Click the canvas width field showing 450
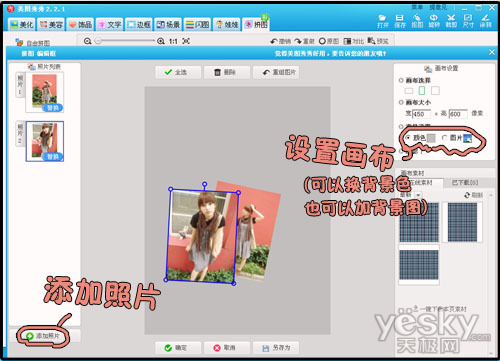This screenshot has height=361, width=500. pyautogui.click(x=422, y=114)
